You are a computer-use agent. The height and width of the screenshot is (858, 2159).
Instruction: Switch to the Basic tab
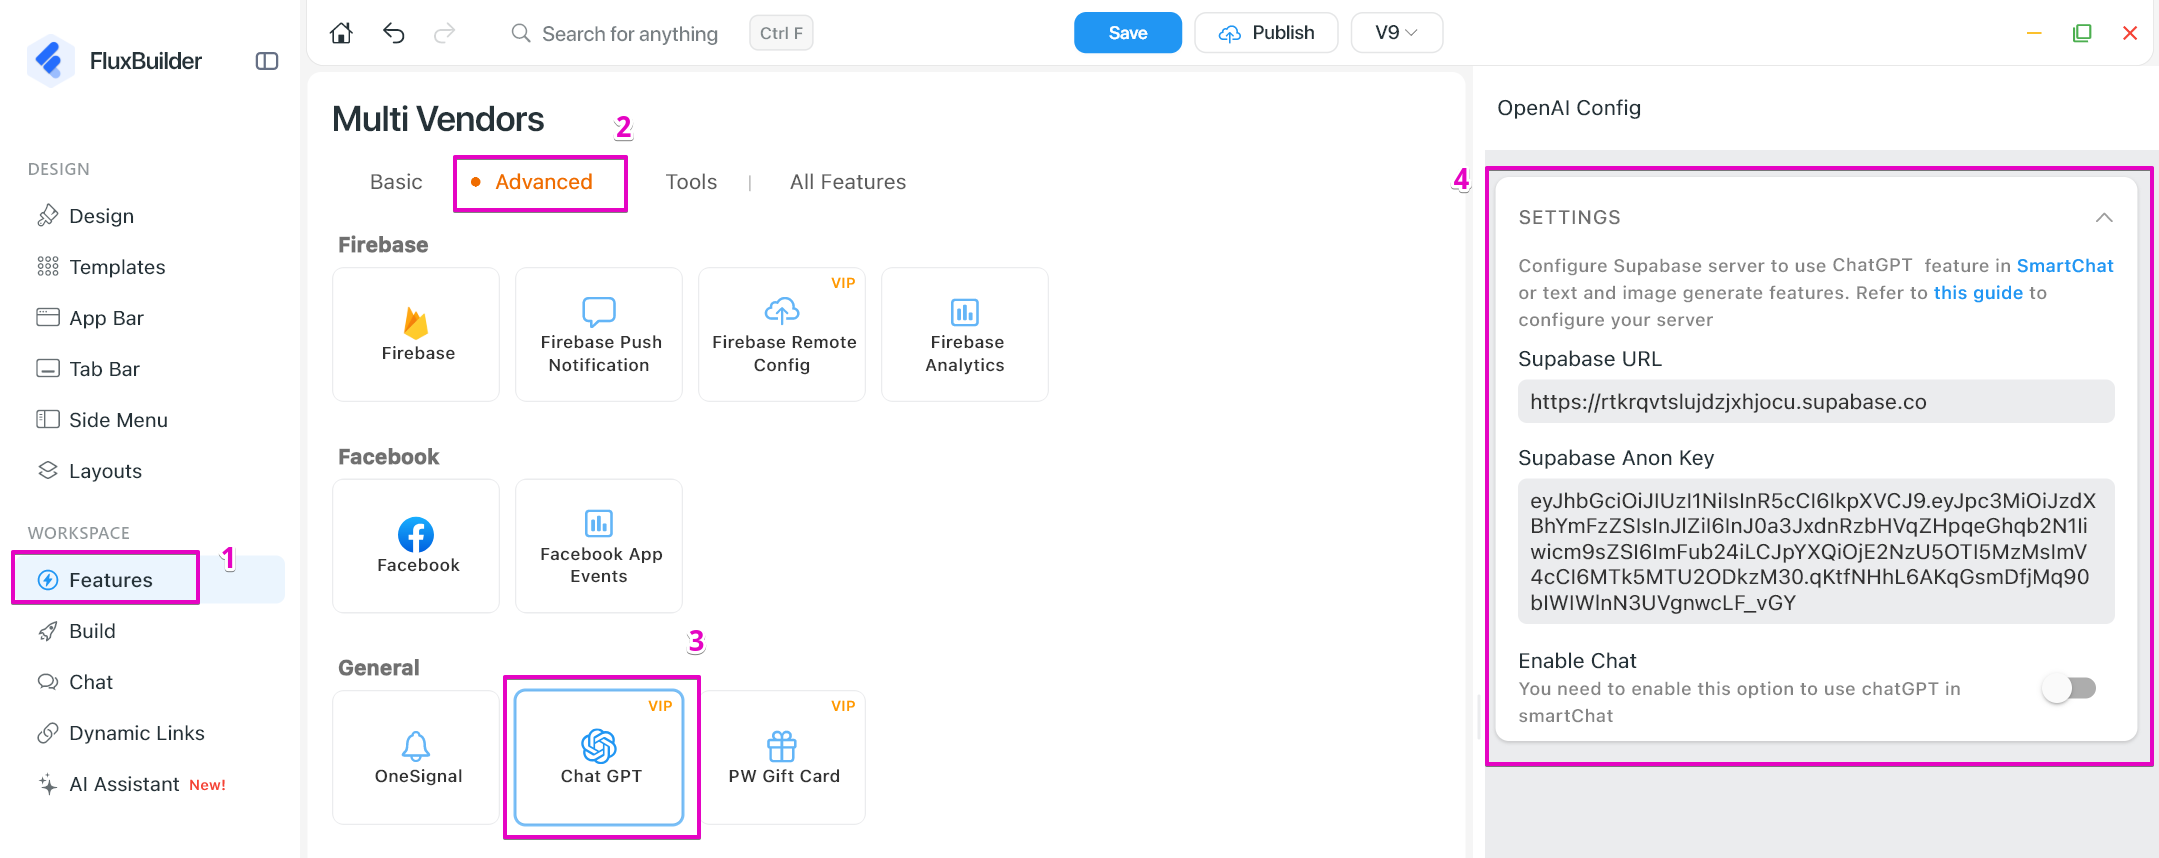396,182
